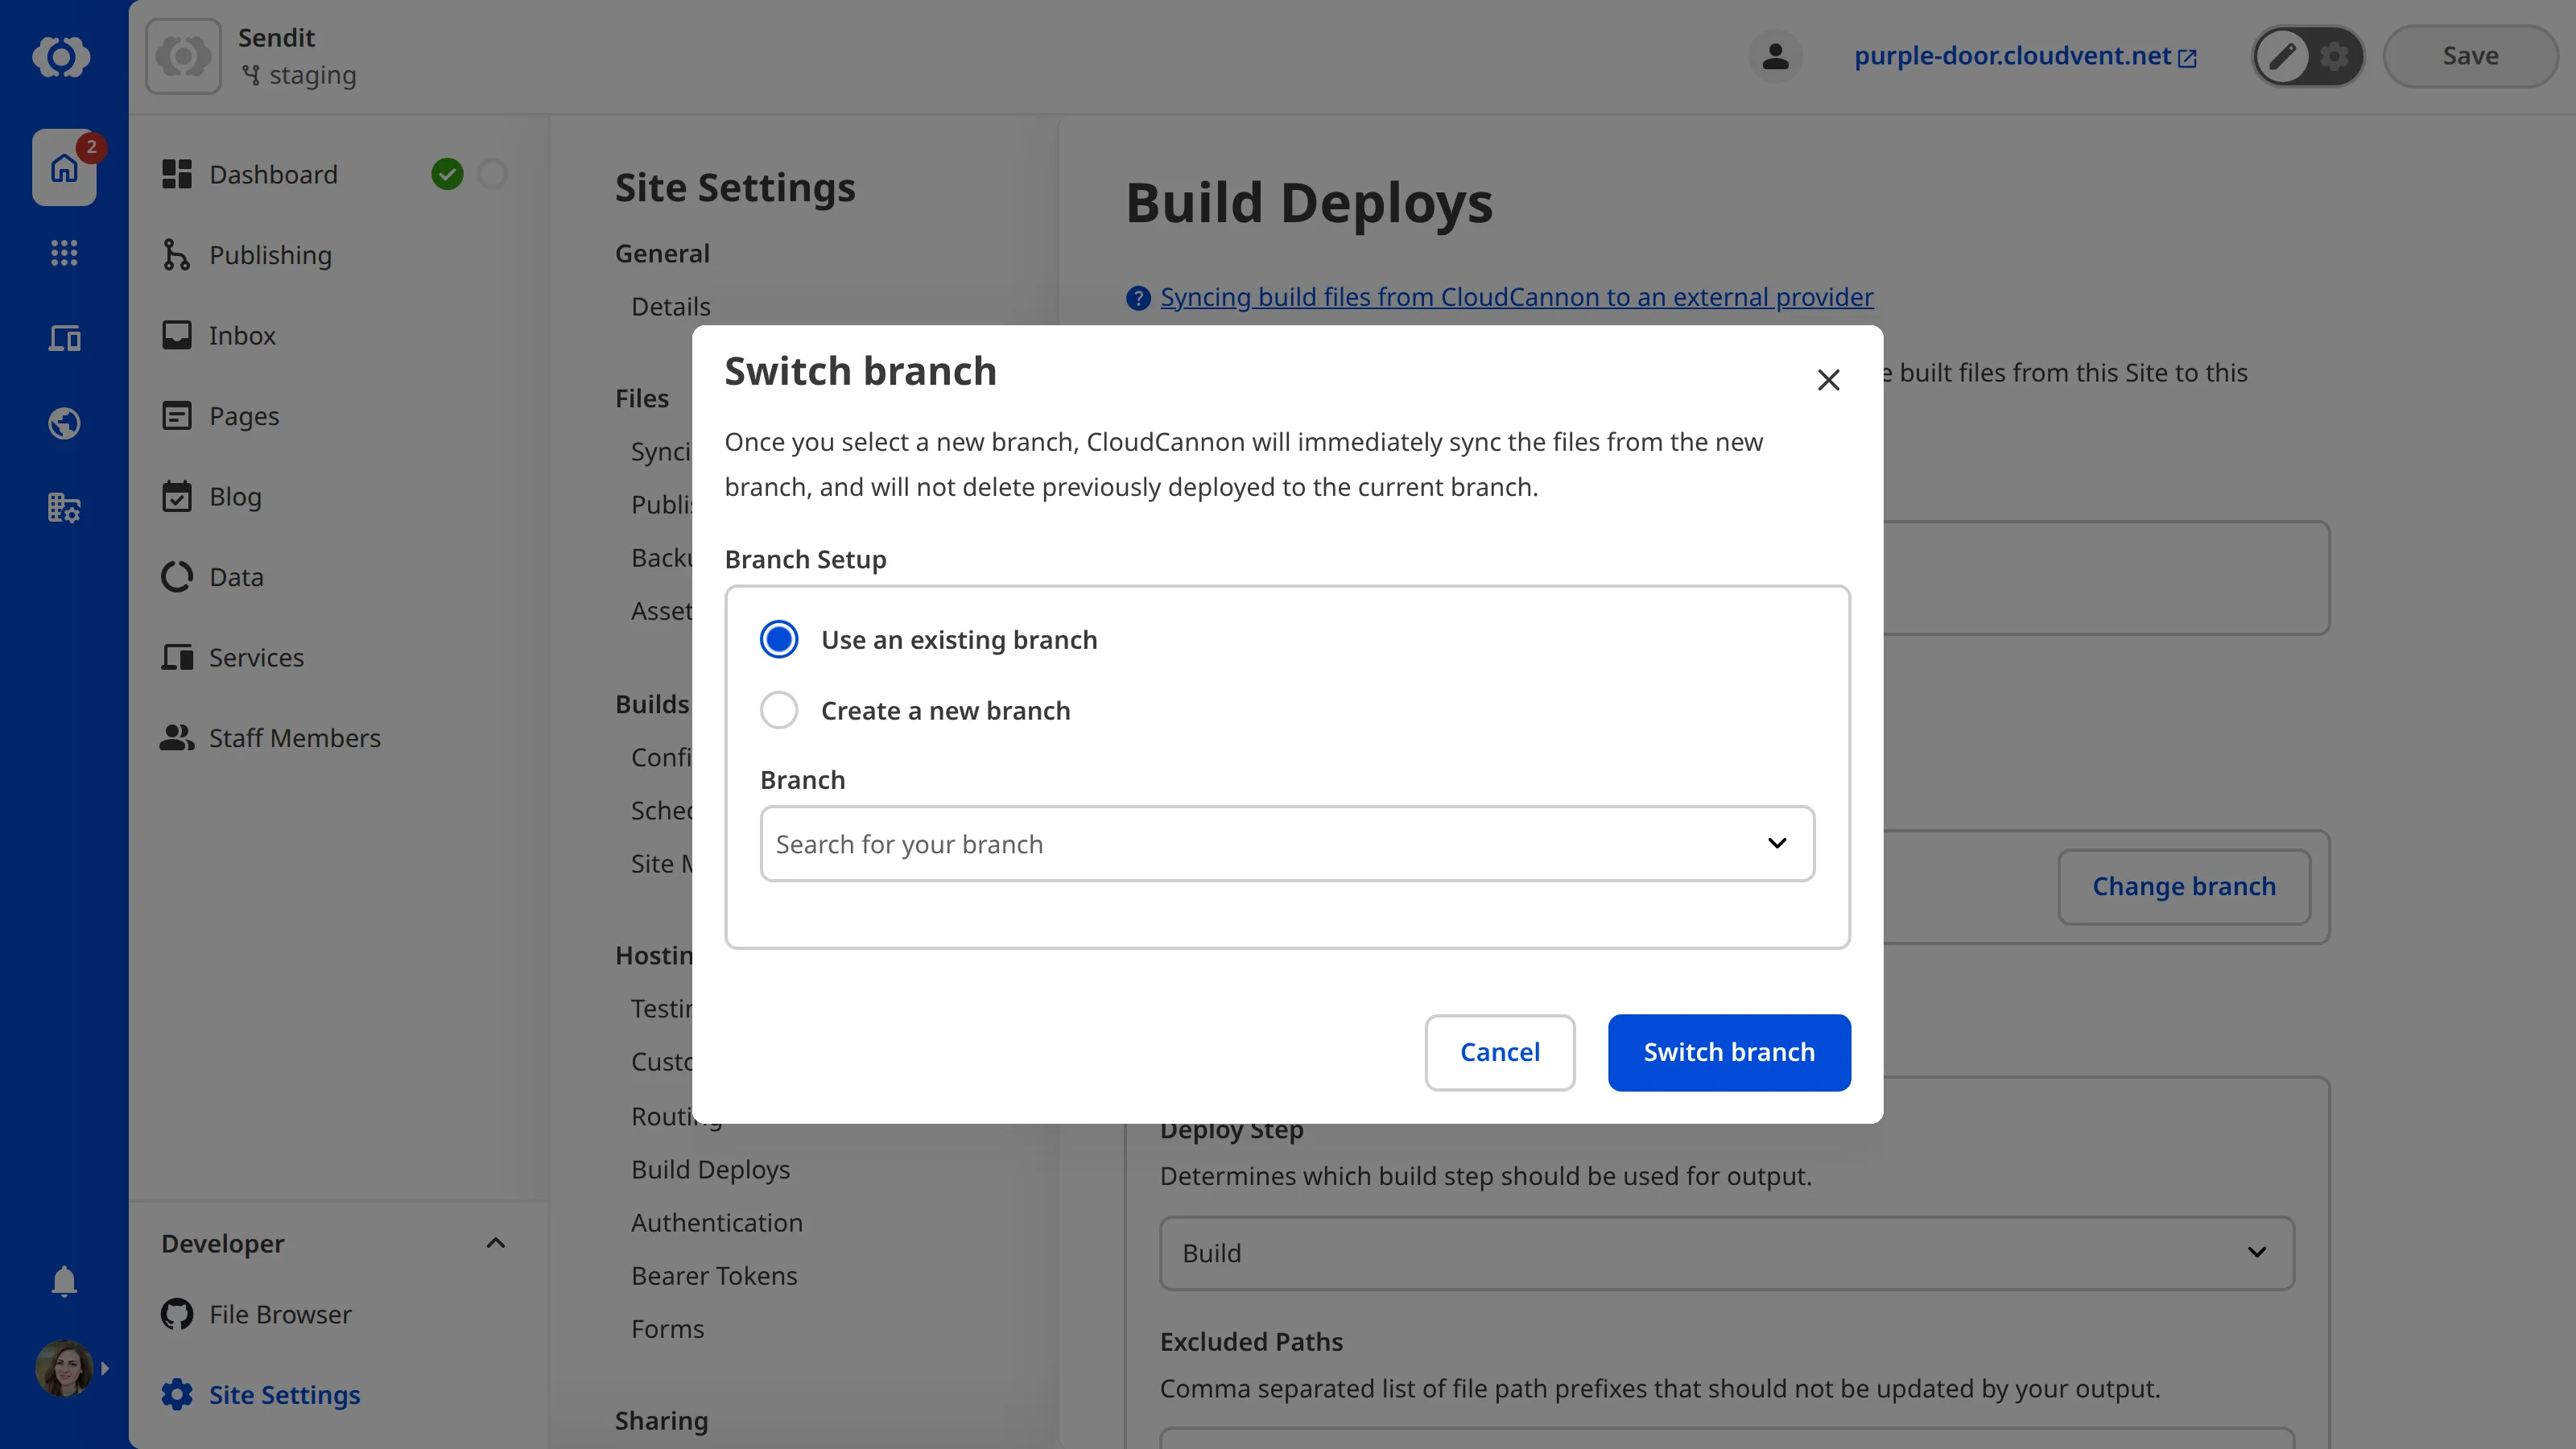Image resolution: width=2576 pixels, height=1449 pixels.
Task: Open the Publishing section via its branch icon
Action: pos(176,255)
